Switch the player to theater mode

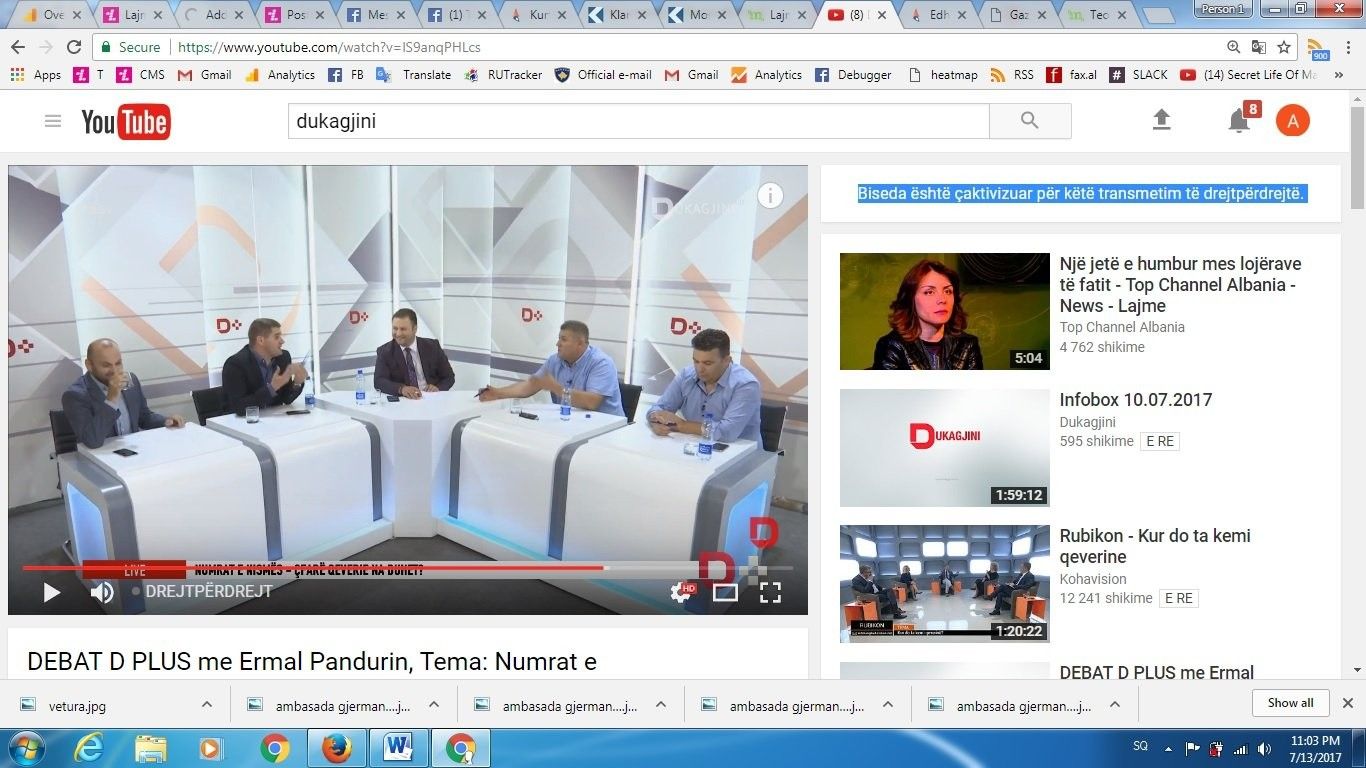(727, 592)
